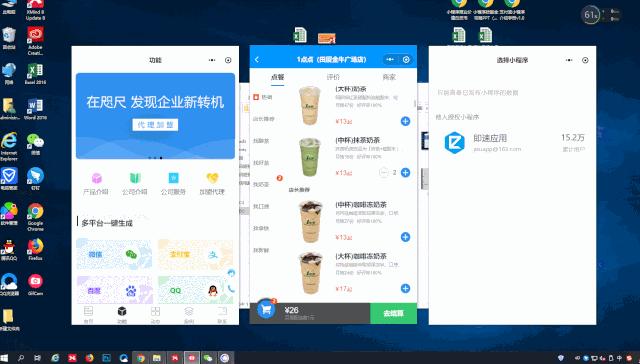Click the (中杯)抹茶奶茶 green drink image

click(x=310, y=157)
